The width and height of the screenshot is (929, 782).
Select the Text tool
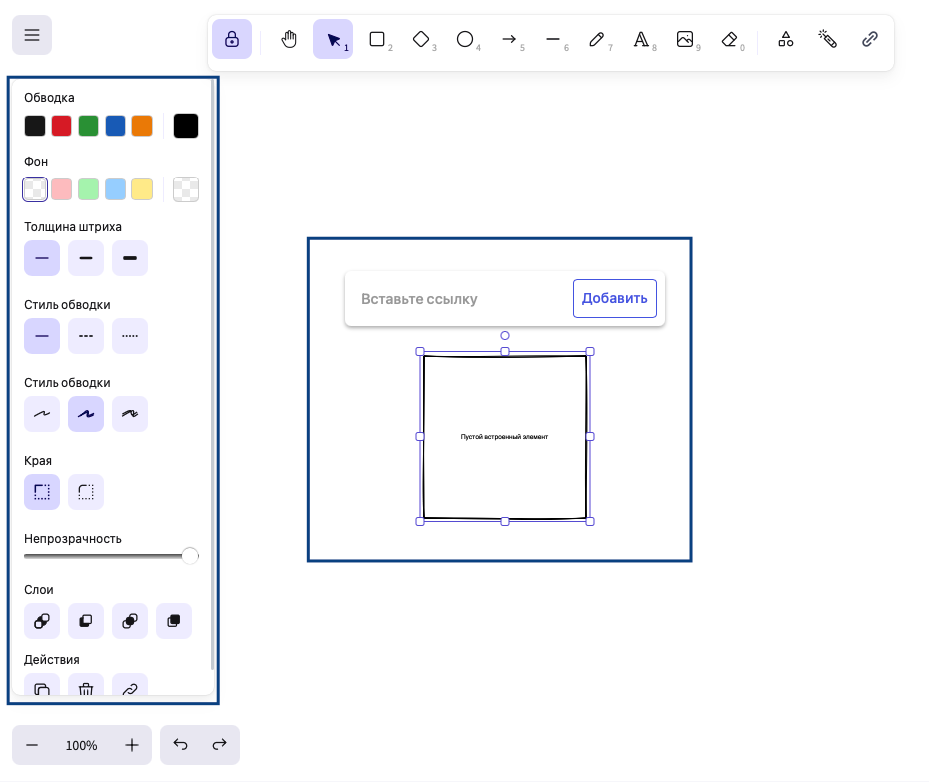pyautogui.click(x=641, y=39)
